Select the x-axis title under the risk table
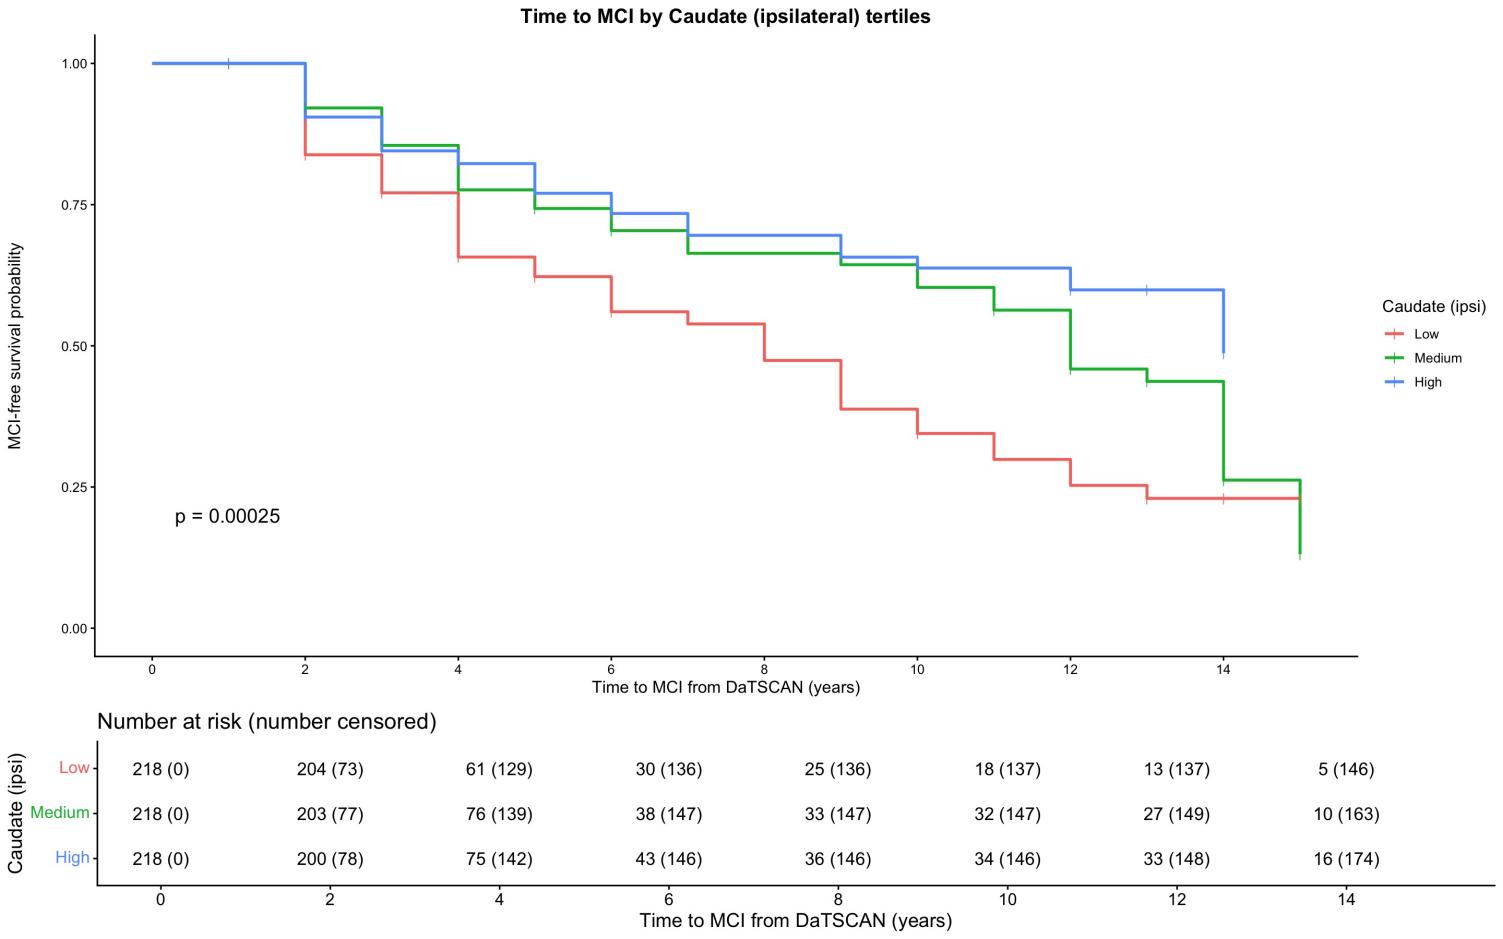This screenshot has width=1503, height=939. pyautogui.click(x=795, y=920)
